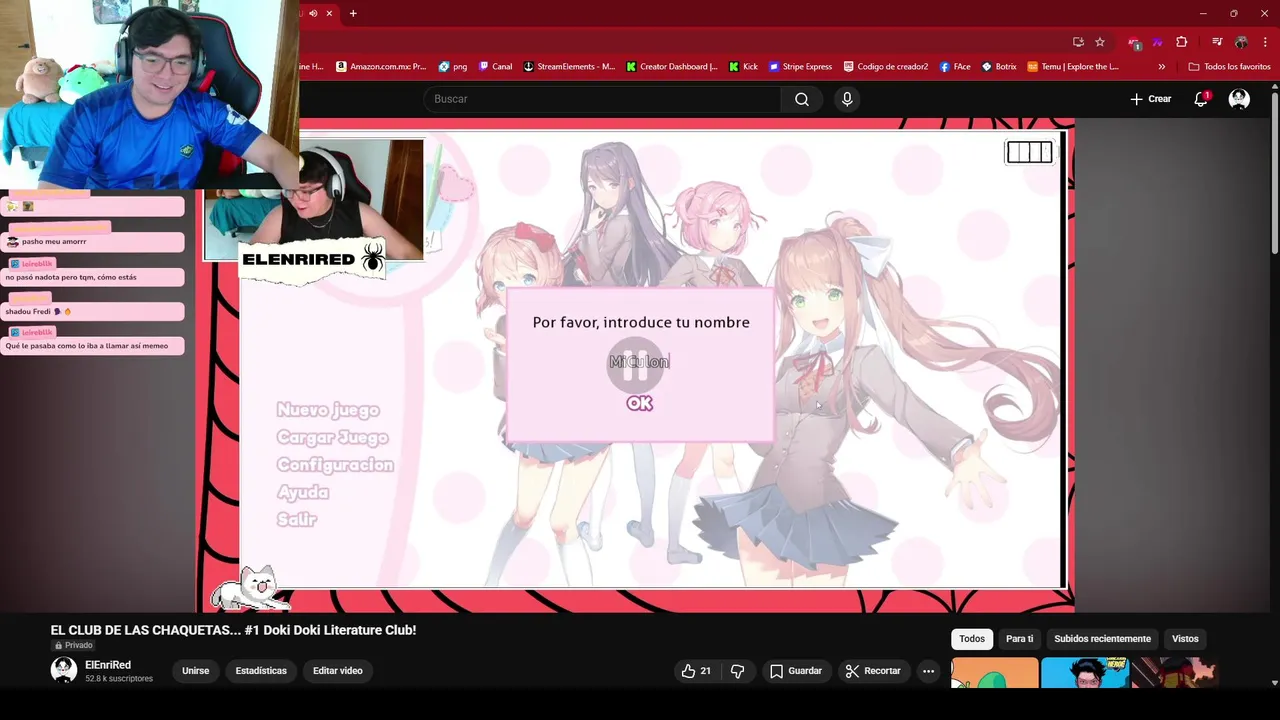Image resolution: width=1280 pixels, height=720 pixels.
Task: Click the Recortar scissors button
Action: pyautogui.click(x=873, y=671)
